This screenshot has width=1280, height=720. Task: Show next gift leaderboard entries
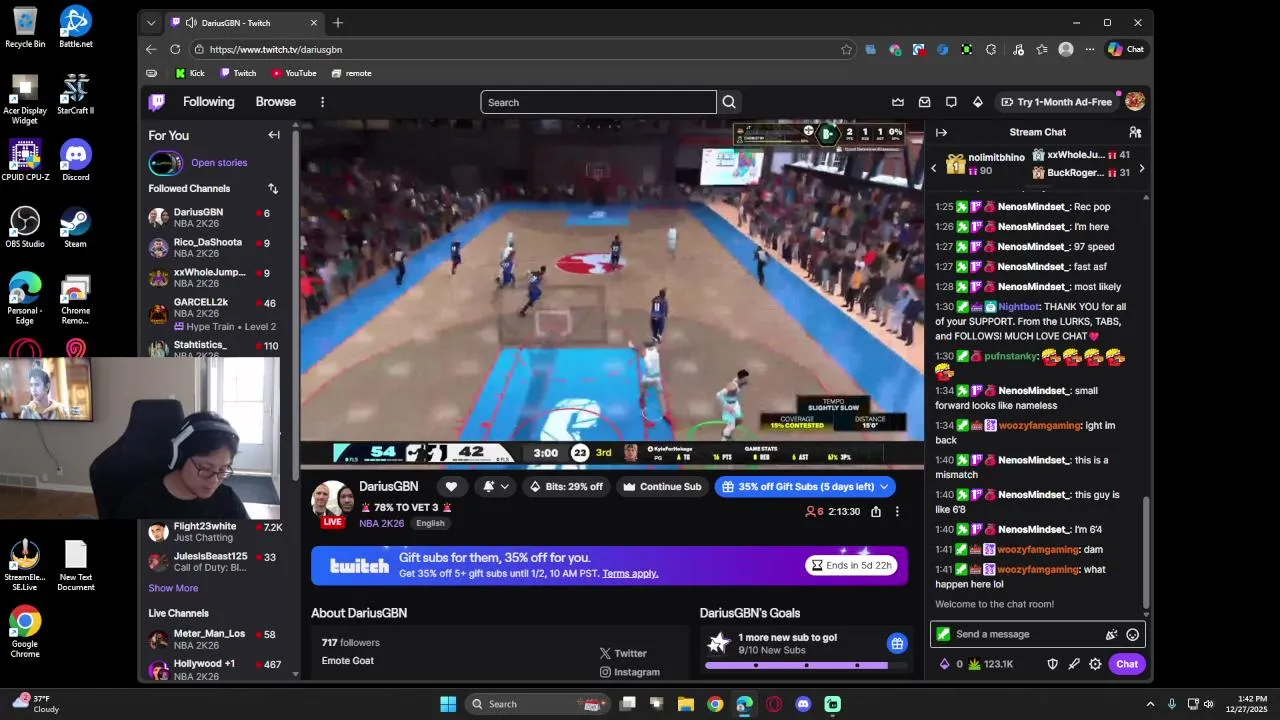[x=1142, y=168]
